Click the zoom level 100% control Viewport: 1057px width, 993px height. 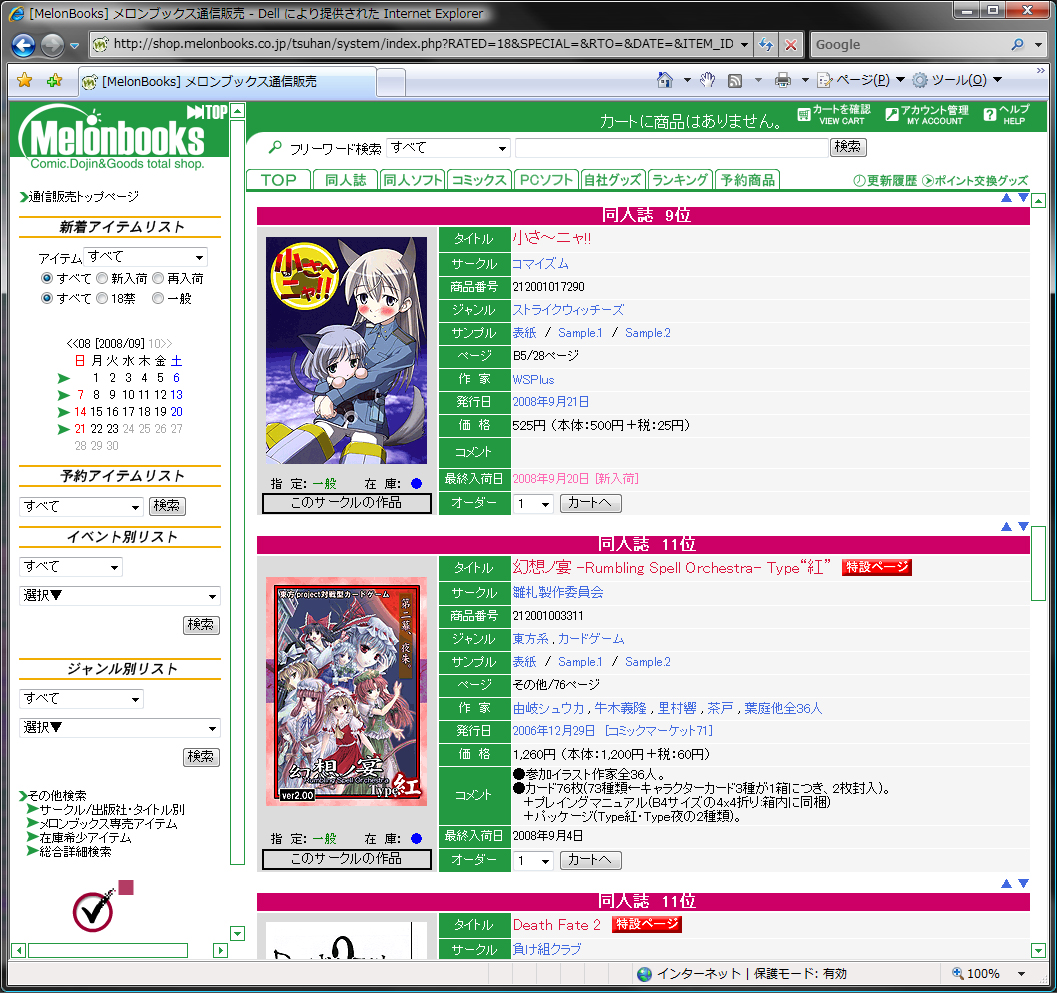[989, 973]
